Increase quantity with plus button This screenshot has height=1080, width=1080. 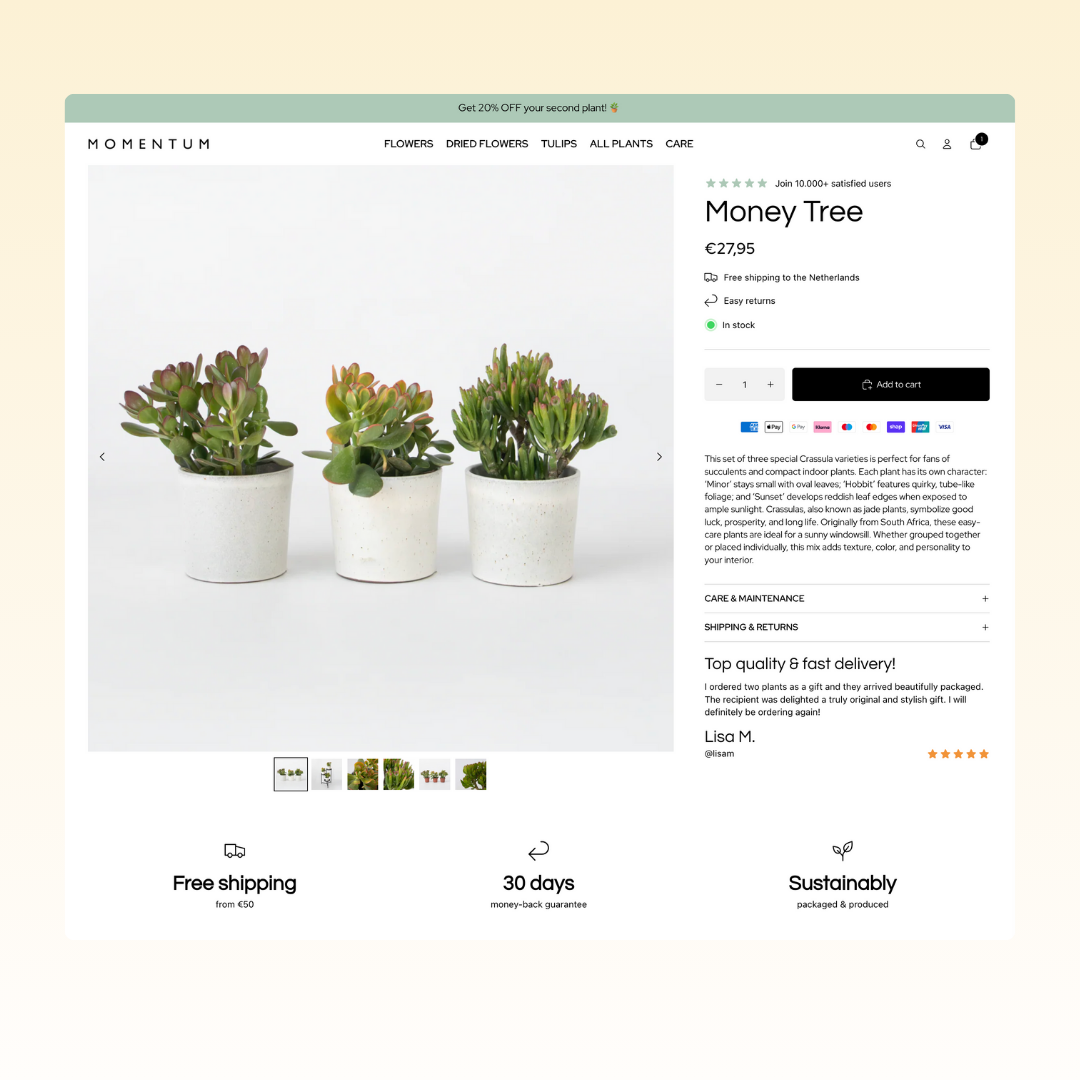pos(770,384)
